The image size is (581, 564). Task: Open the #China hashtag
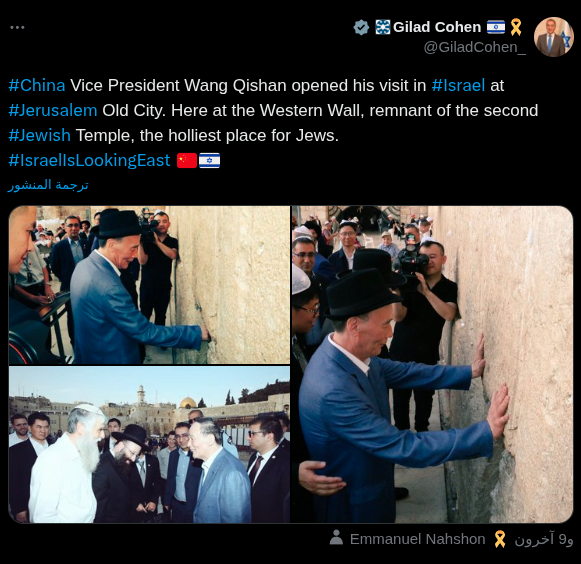tap(37, 85)
